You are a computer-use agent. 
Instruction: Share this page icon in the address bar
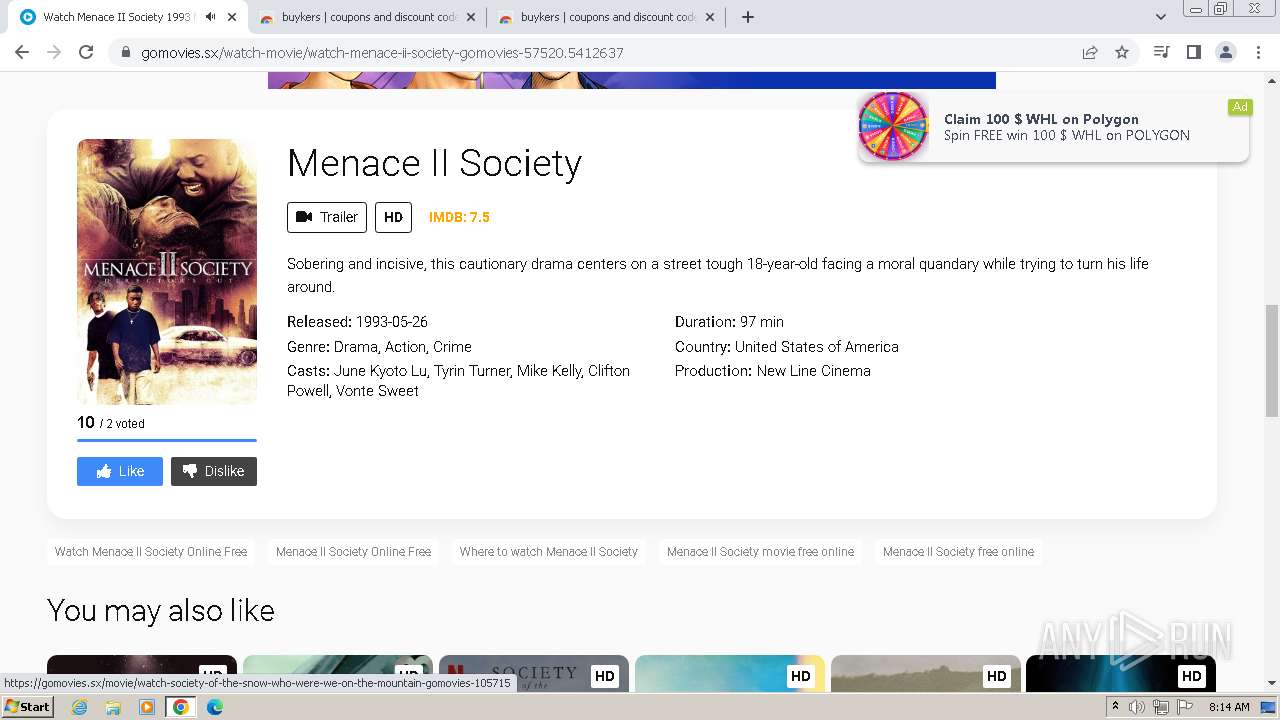pos(1090,52)
